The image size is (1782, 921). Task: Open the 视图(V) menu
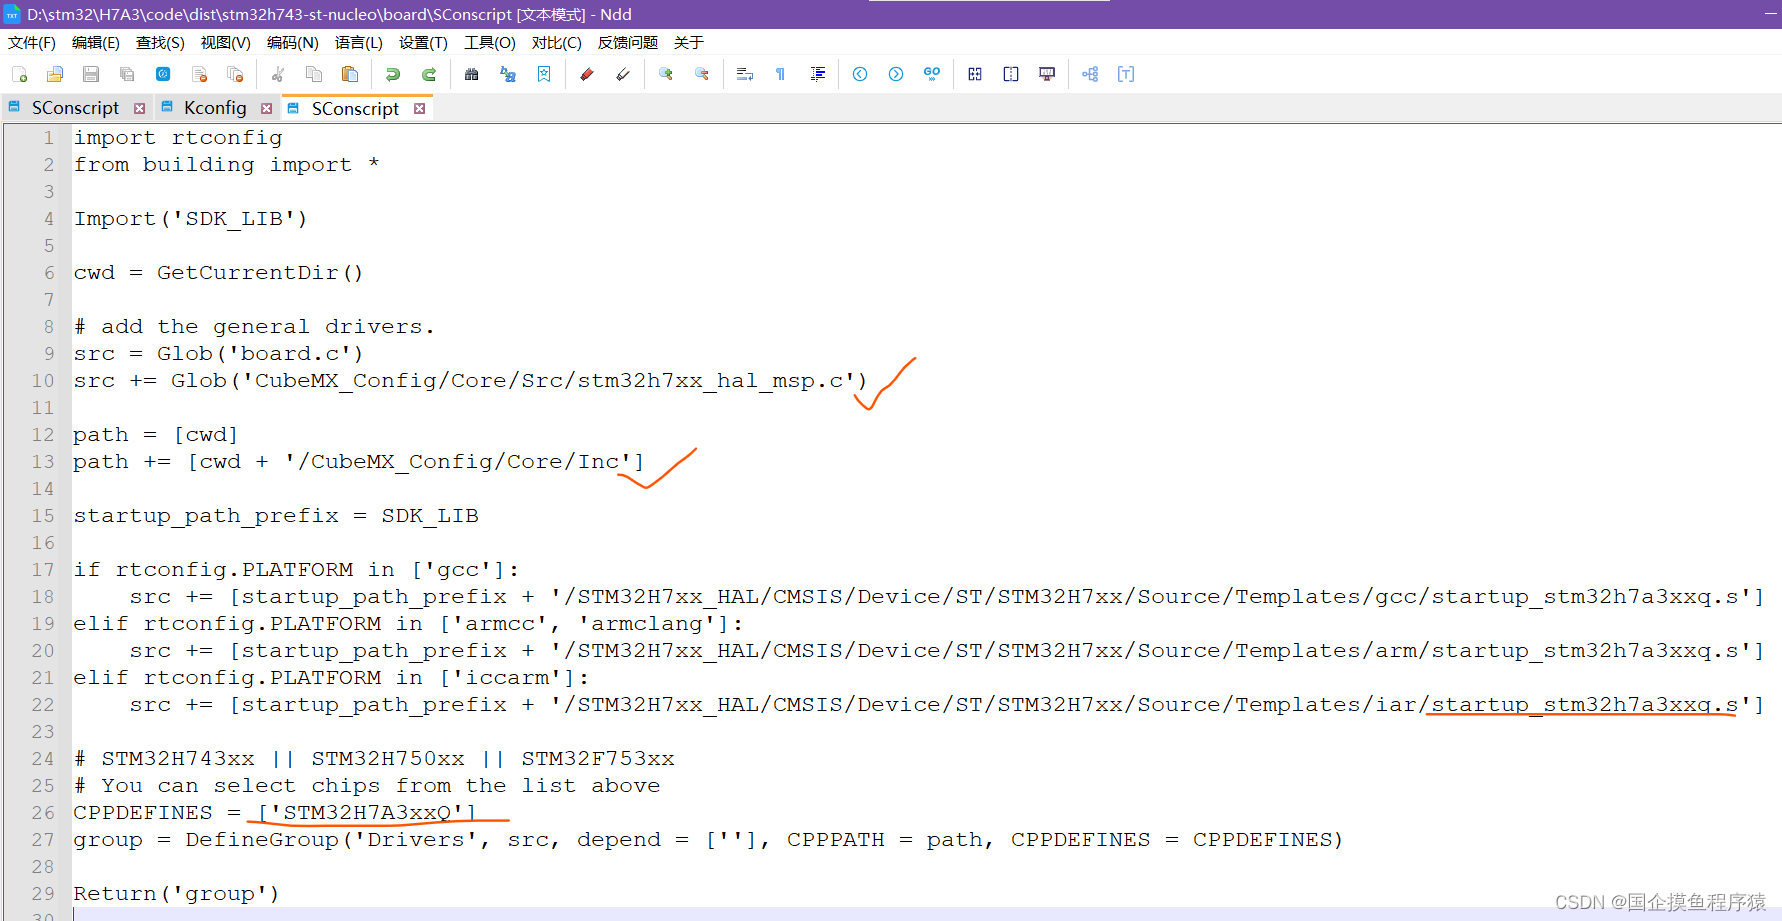pyautogui.click(x=225, y=42)
